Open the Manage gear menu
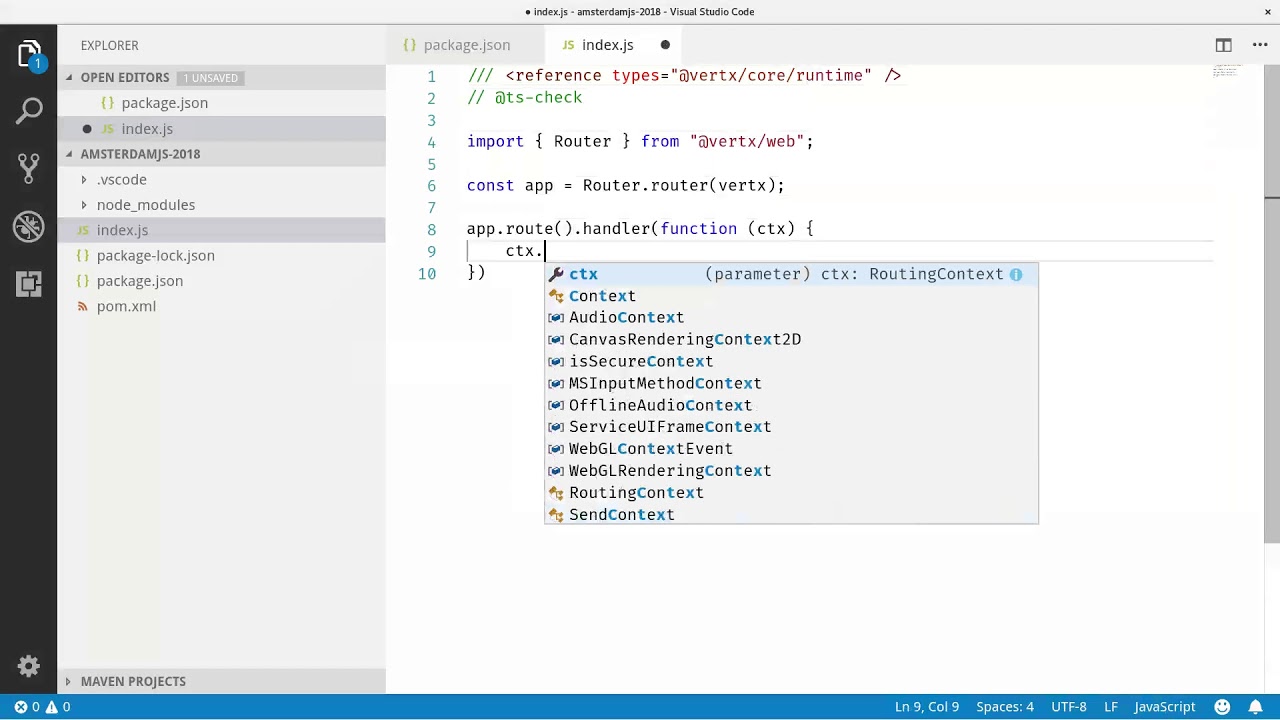The width and height of the screenshot is (1280, 720). 29,666
